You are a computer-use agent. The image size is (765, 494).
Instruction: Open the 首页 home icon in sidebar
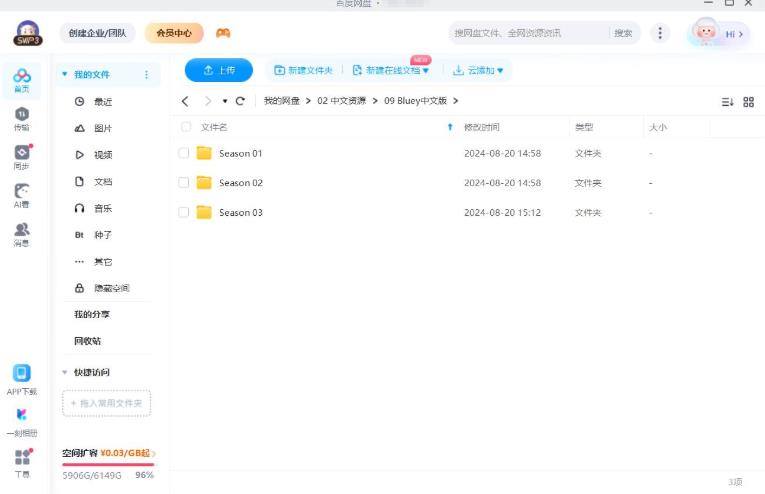coord(21,80)
